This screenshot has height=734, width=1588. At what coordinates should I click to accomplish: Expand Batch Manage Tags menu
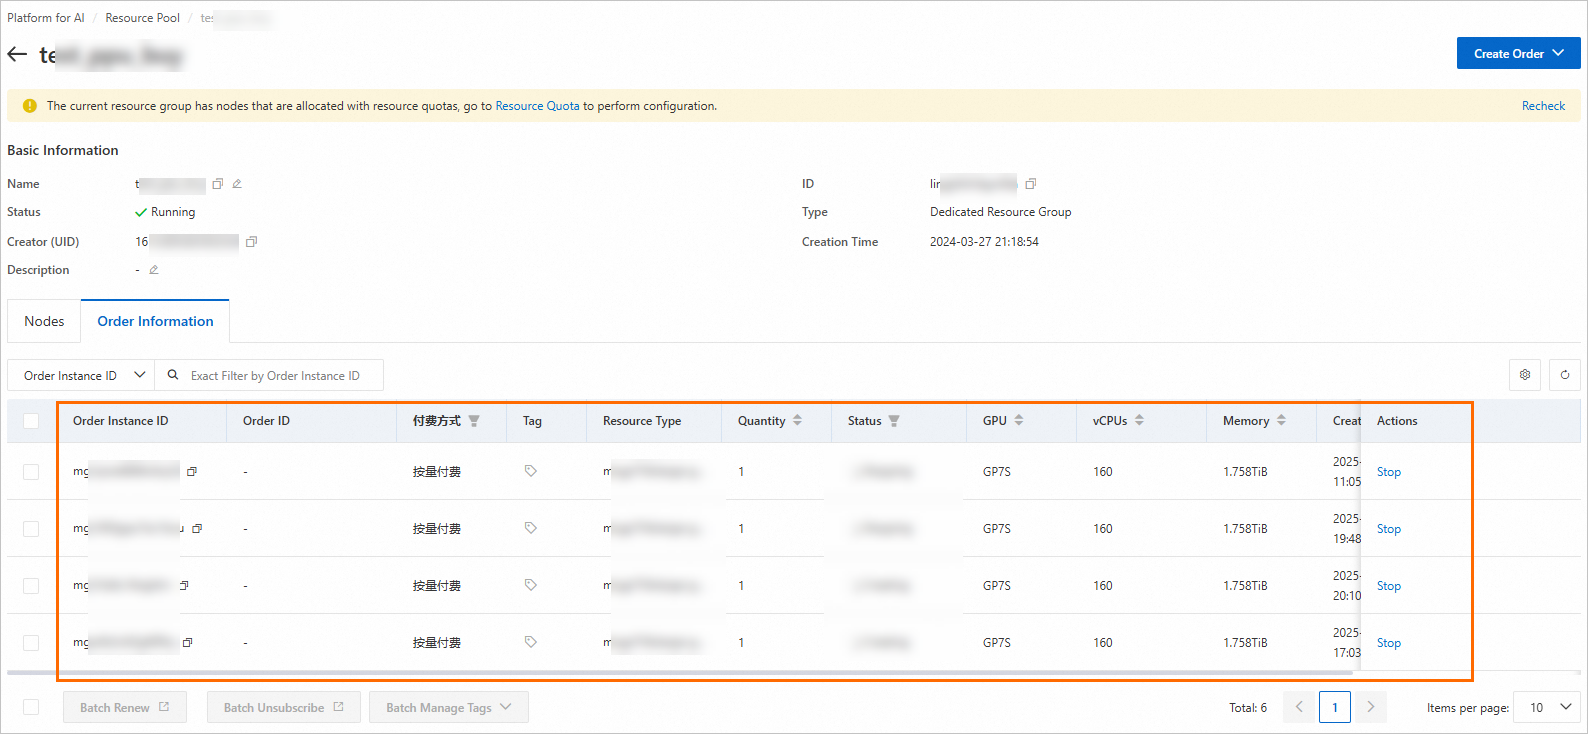[x=449, y=707]
